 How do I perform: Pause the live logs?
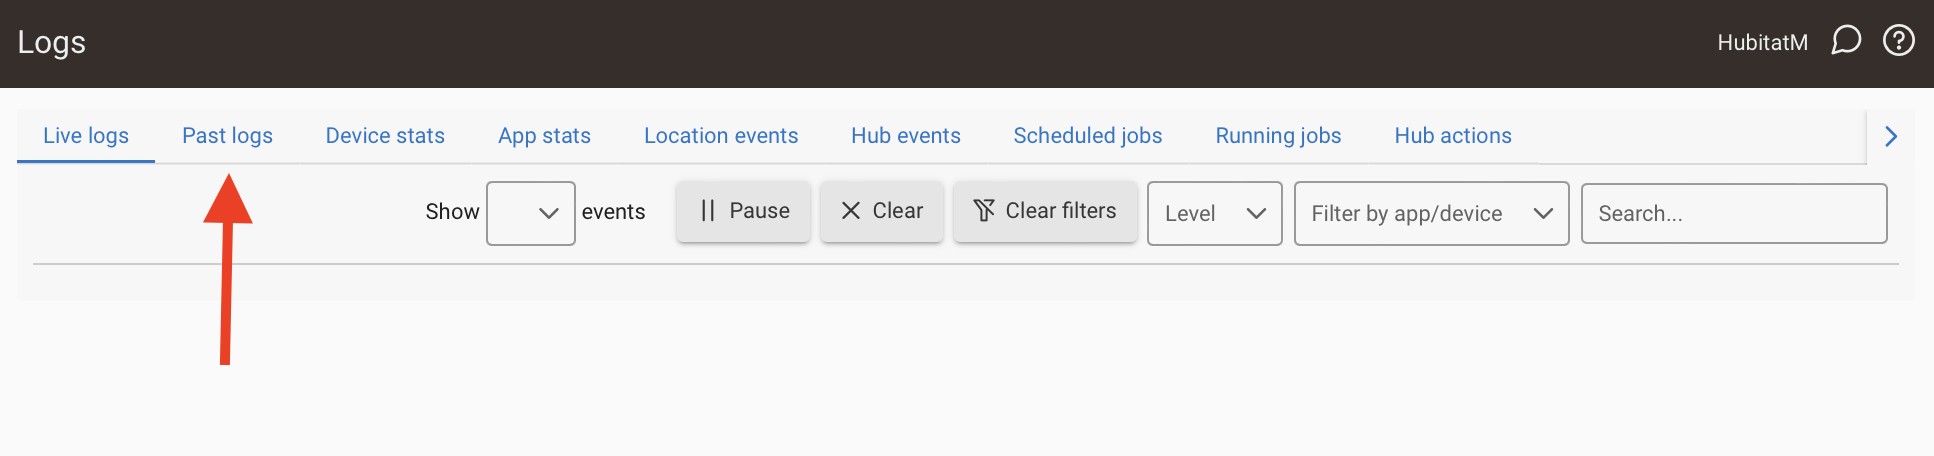[743, 211]
